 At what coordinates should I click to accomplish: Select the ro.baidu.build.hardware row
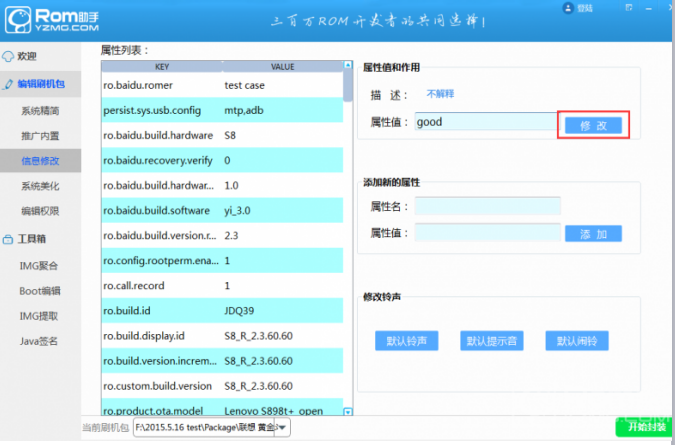222,135
